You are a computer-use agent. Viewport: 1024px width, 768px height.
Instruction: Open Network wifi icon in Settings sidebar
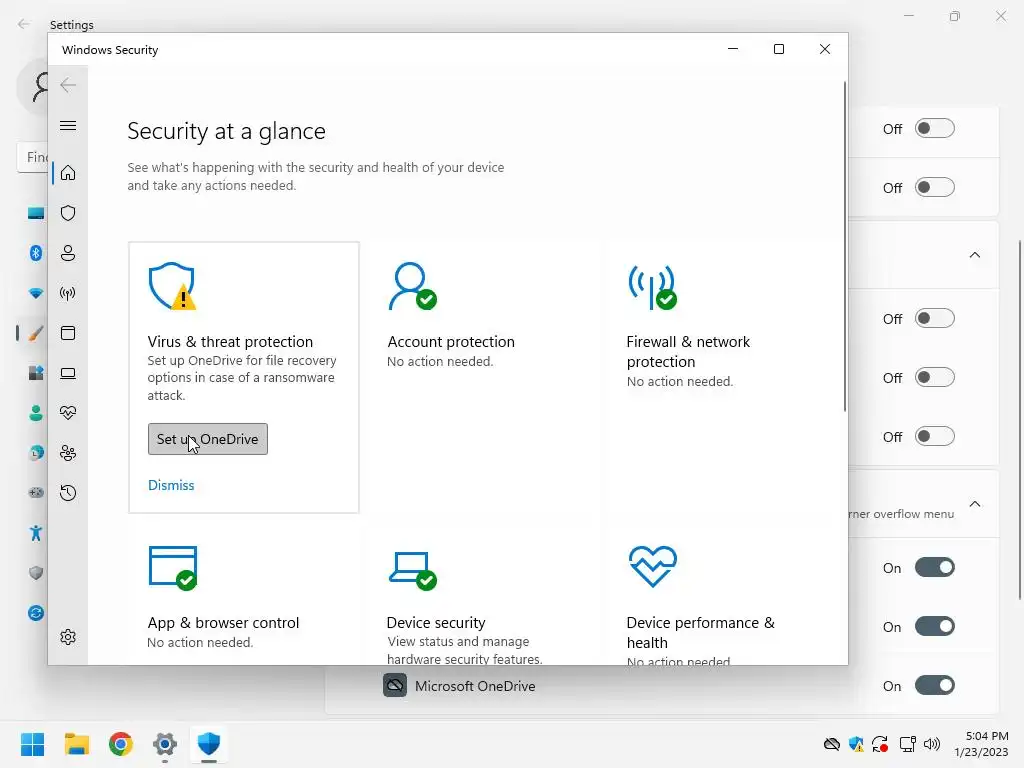click(36, 293)
